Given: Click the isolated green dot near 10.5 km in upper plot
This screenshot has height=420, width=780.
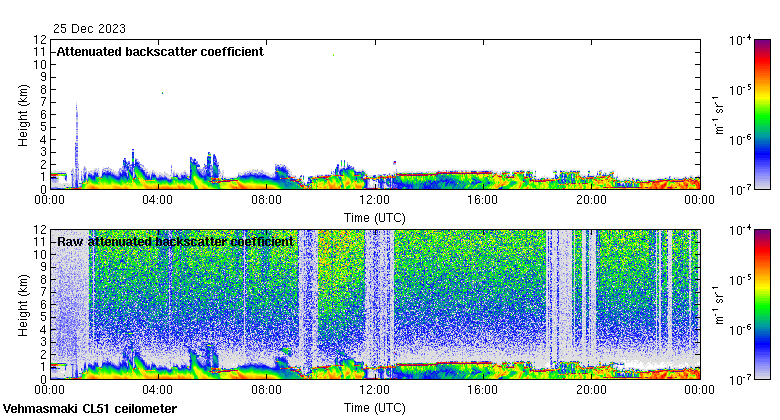Looking at the screenshot, I should tap(333, 55).
